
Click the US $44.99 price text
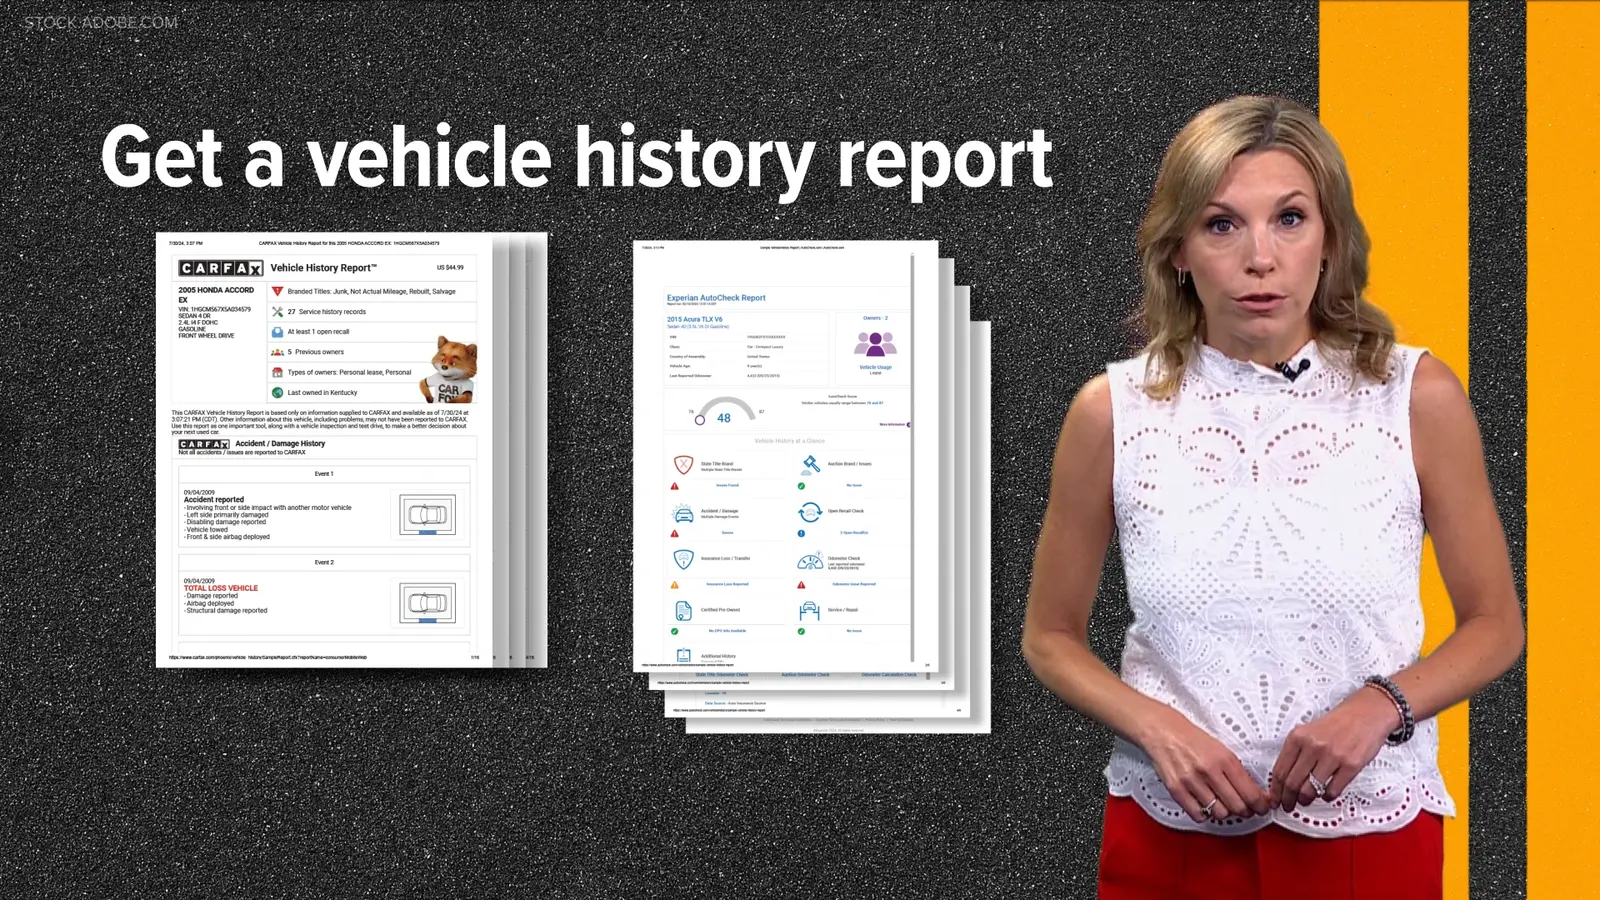pyautogui.click(x=450, y=267)
